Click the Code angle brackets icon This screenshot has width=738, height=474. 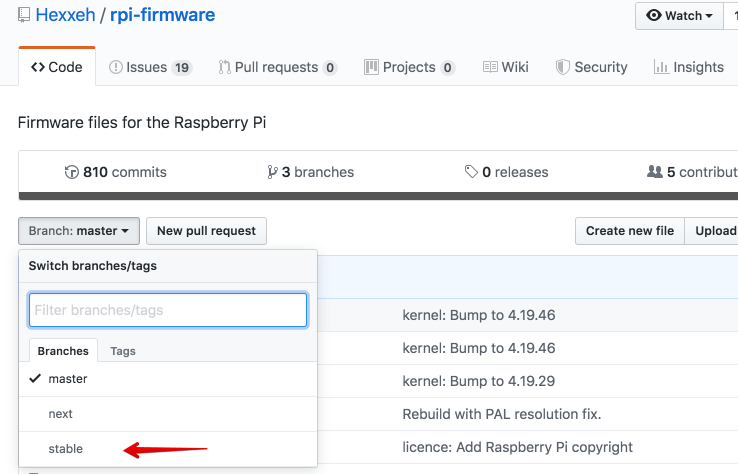tap(38, 67)
